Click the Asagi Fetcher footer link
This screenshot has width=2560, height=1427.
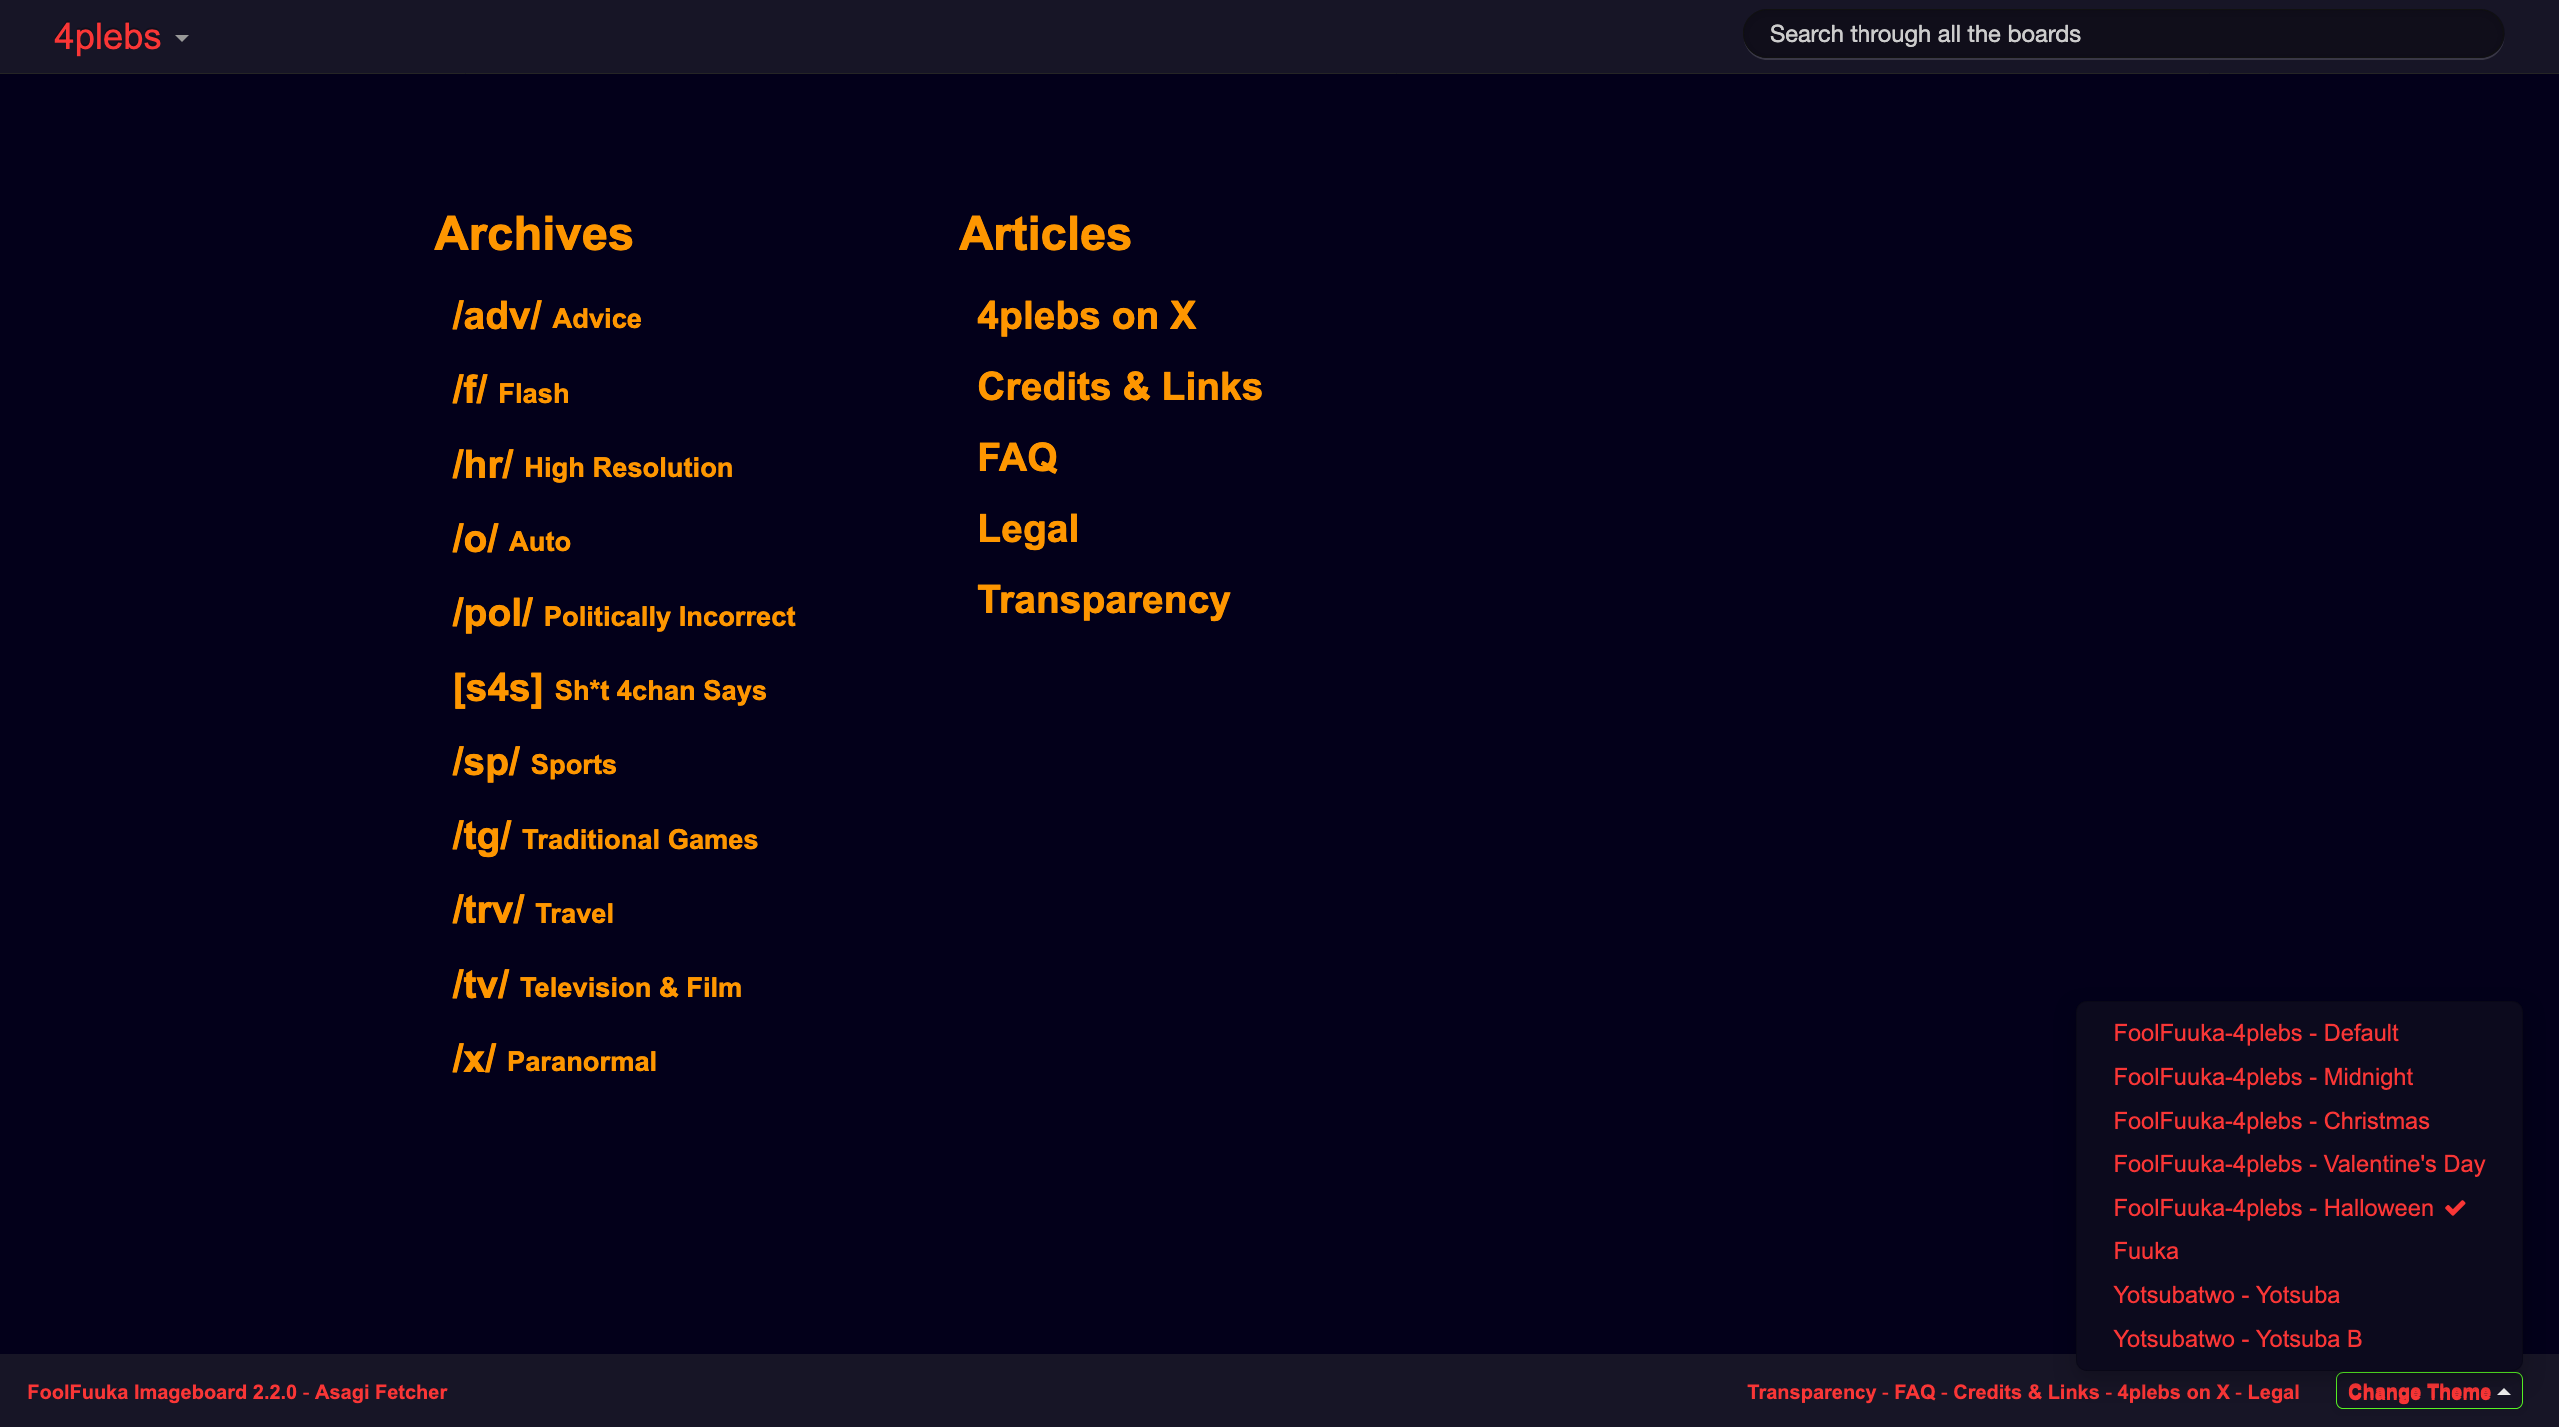click(x=380, y=1392)
